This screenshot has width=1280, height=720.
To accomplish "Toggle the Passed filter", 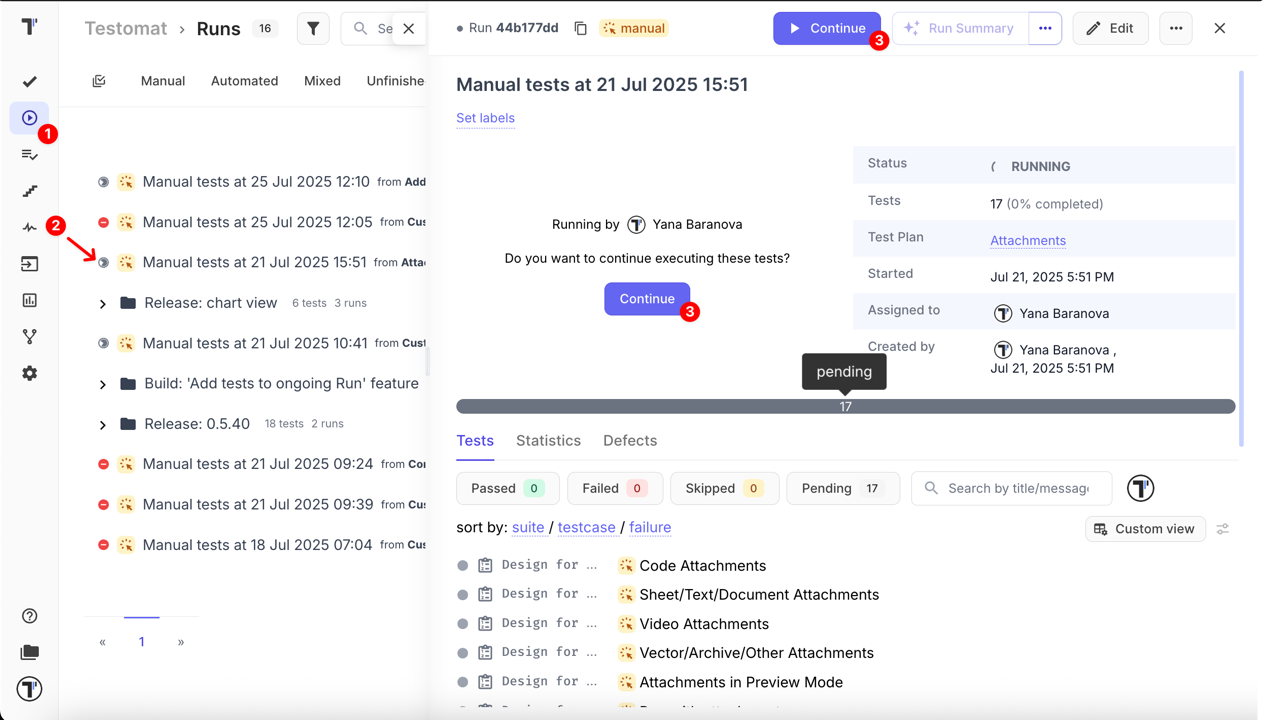I will coord(507,488).
